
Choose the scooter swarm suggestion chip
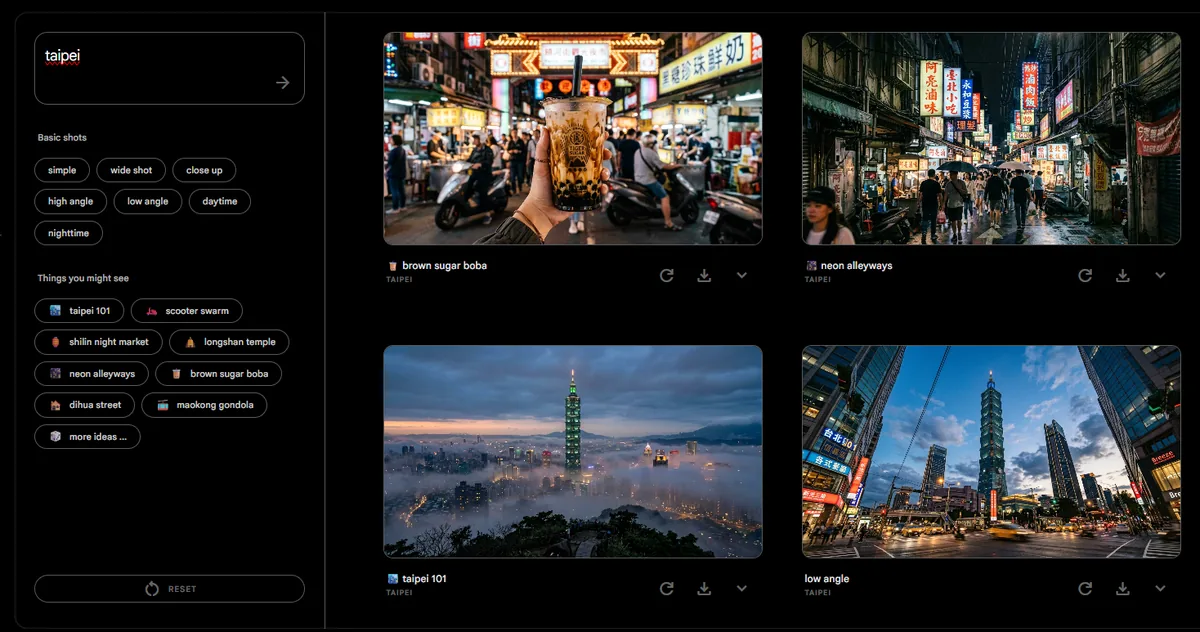[x=187, y=311]
